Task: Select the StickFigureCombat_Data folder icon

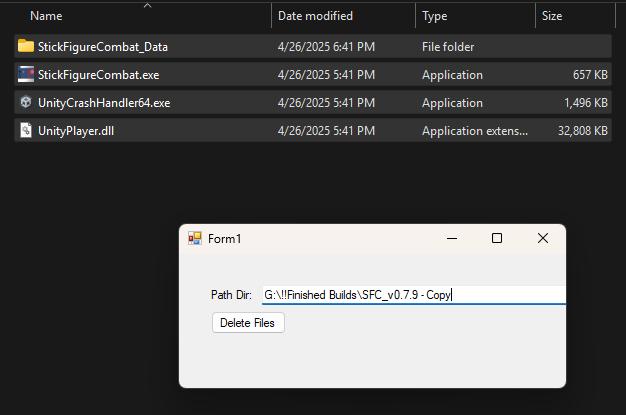Action: 26,46
